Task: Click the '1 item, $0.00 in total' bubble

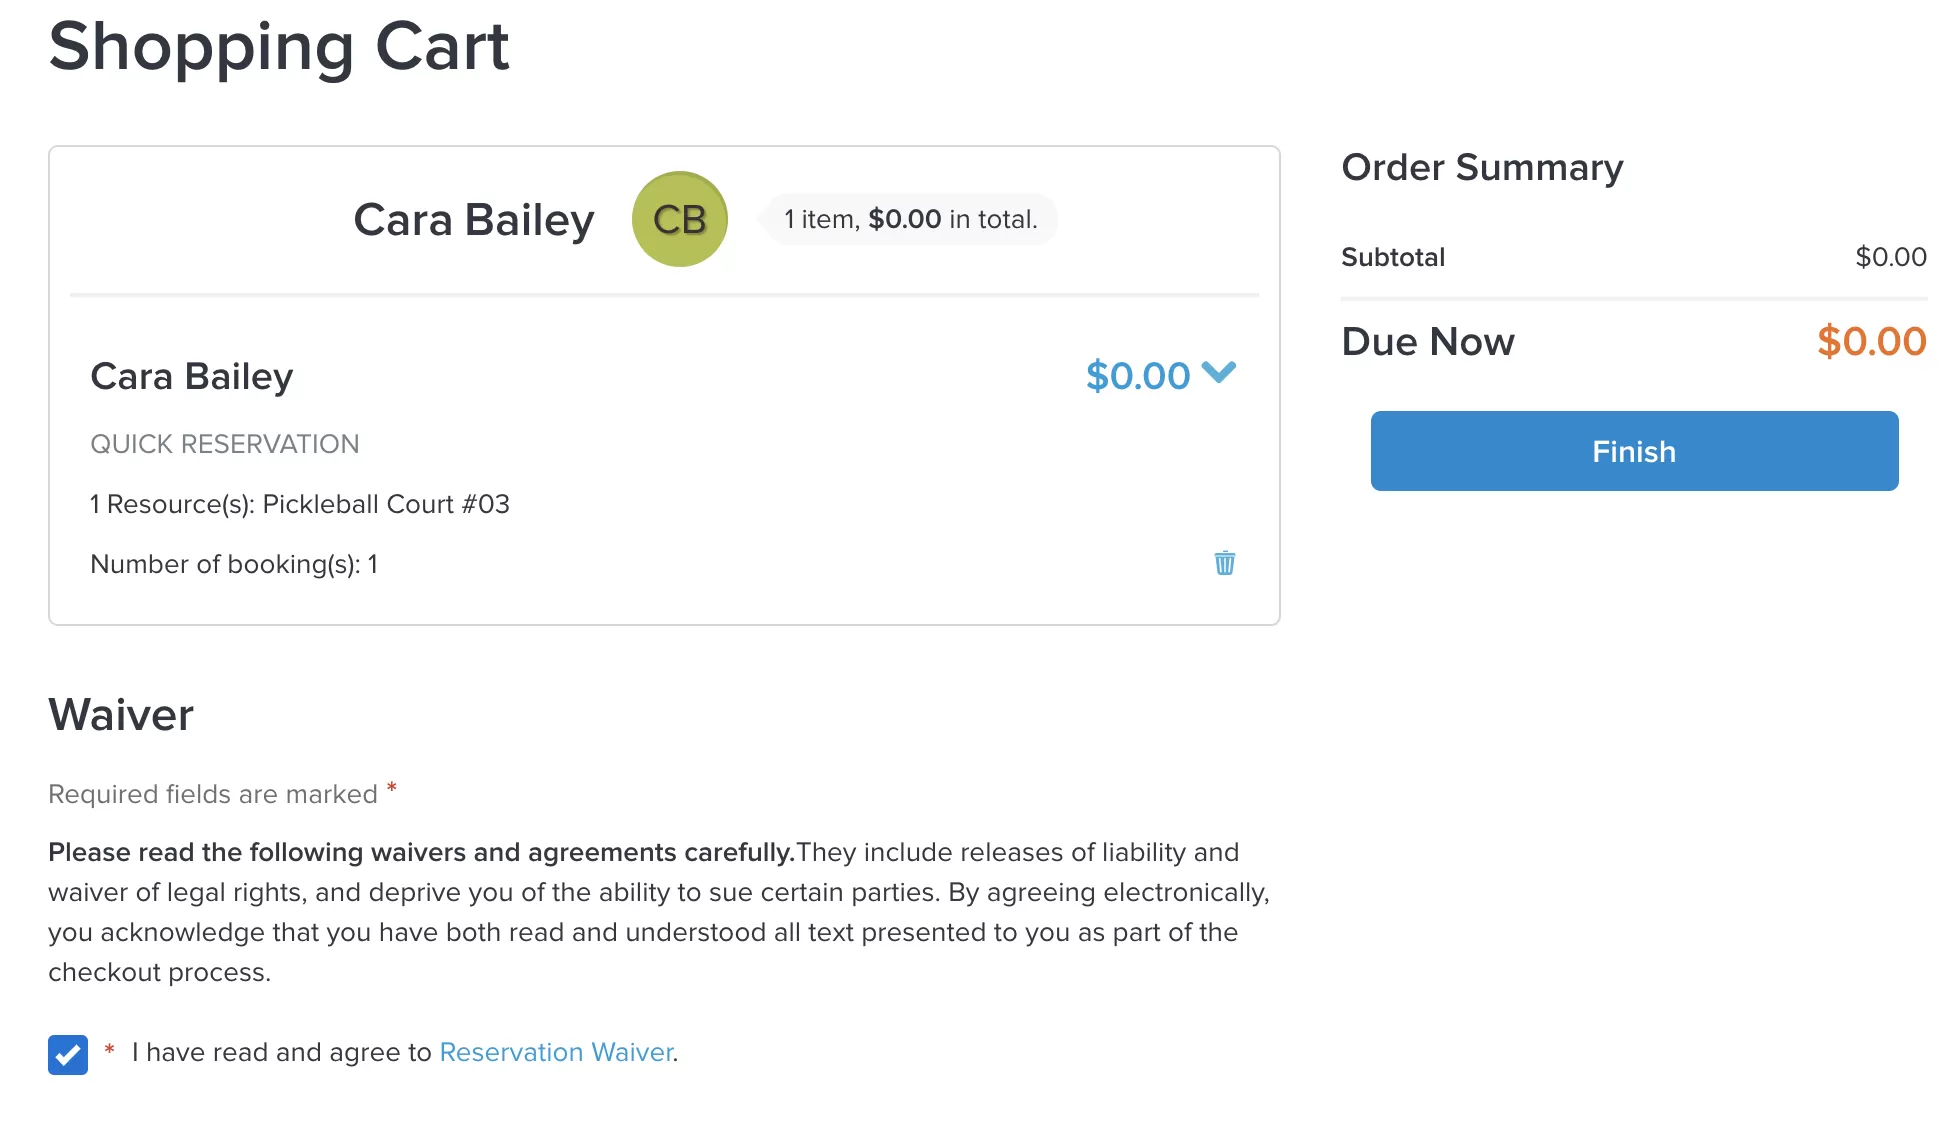Action: click(910, 219)
